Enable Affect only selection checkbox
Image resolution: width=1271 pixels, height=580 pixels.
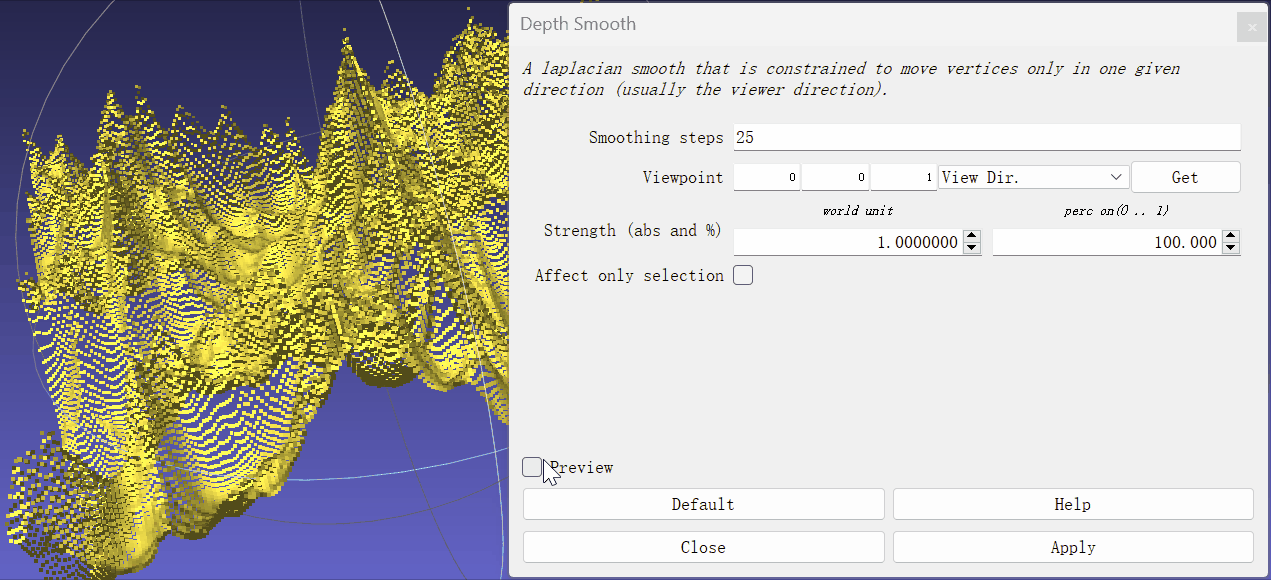tap(743, 275)
